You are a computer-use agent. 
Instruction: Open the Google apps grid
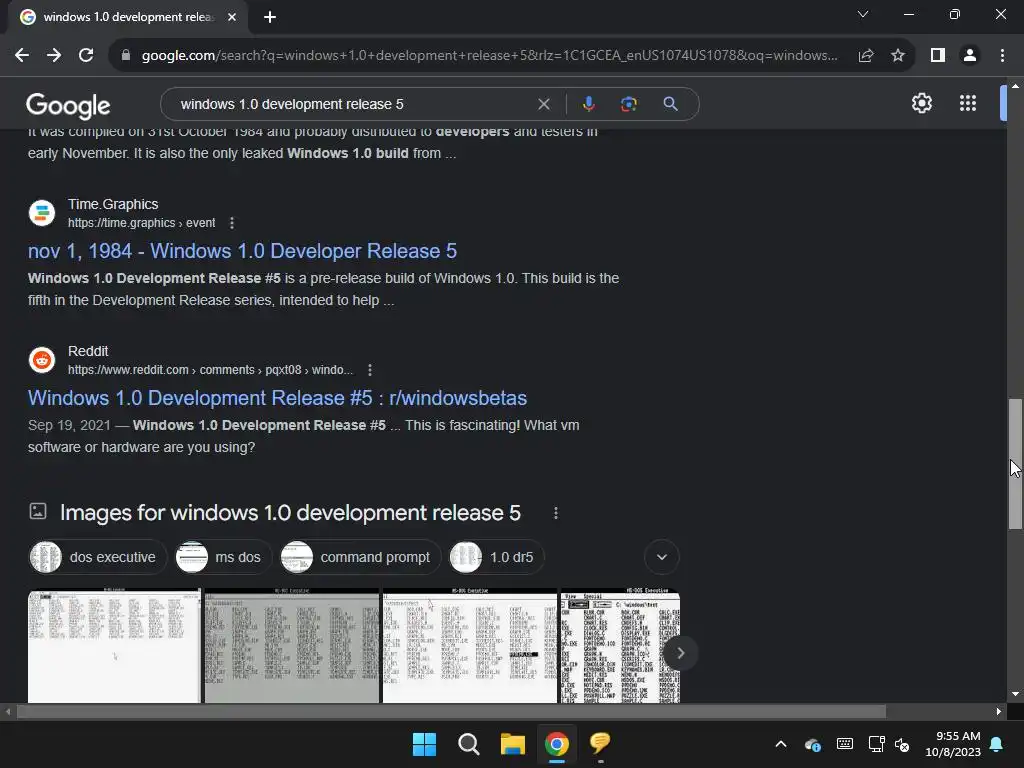click(968, 103)
